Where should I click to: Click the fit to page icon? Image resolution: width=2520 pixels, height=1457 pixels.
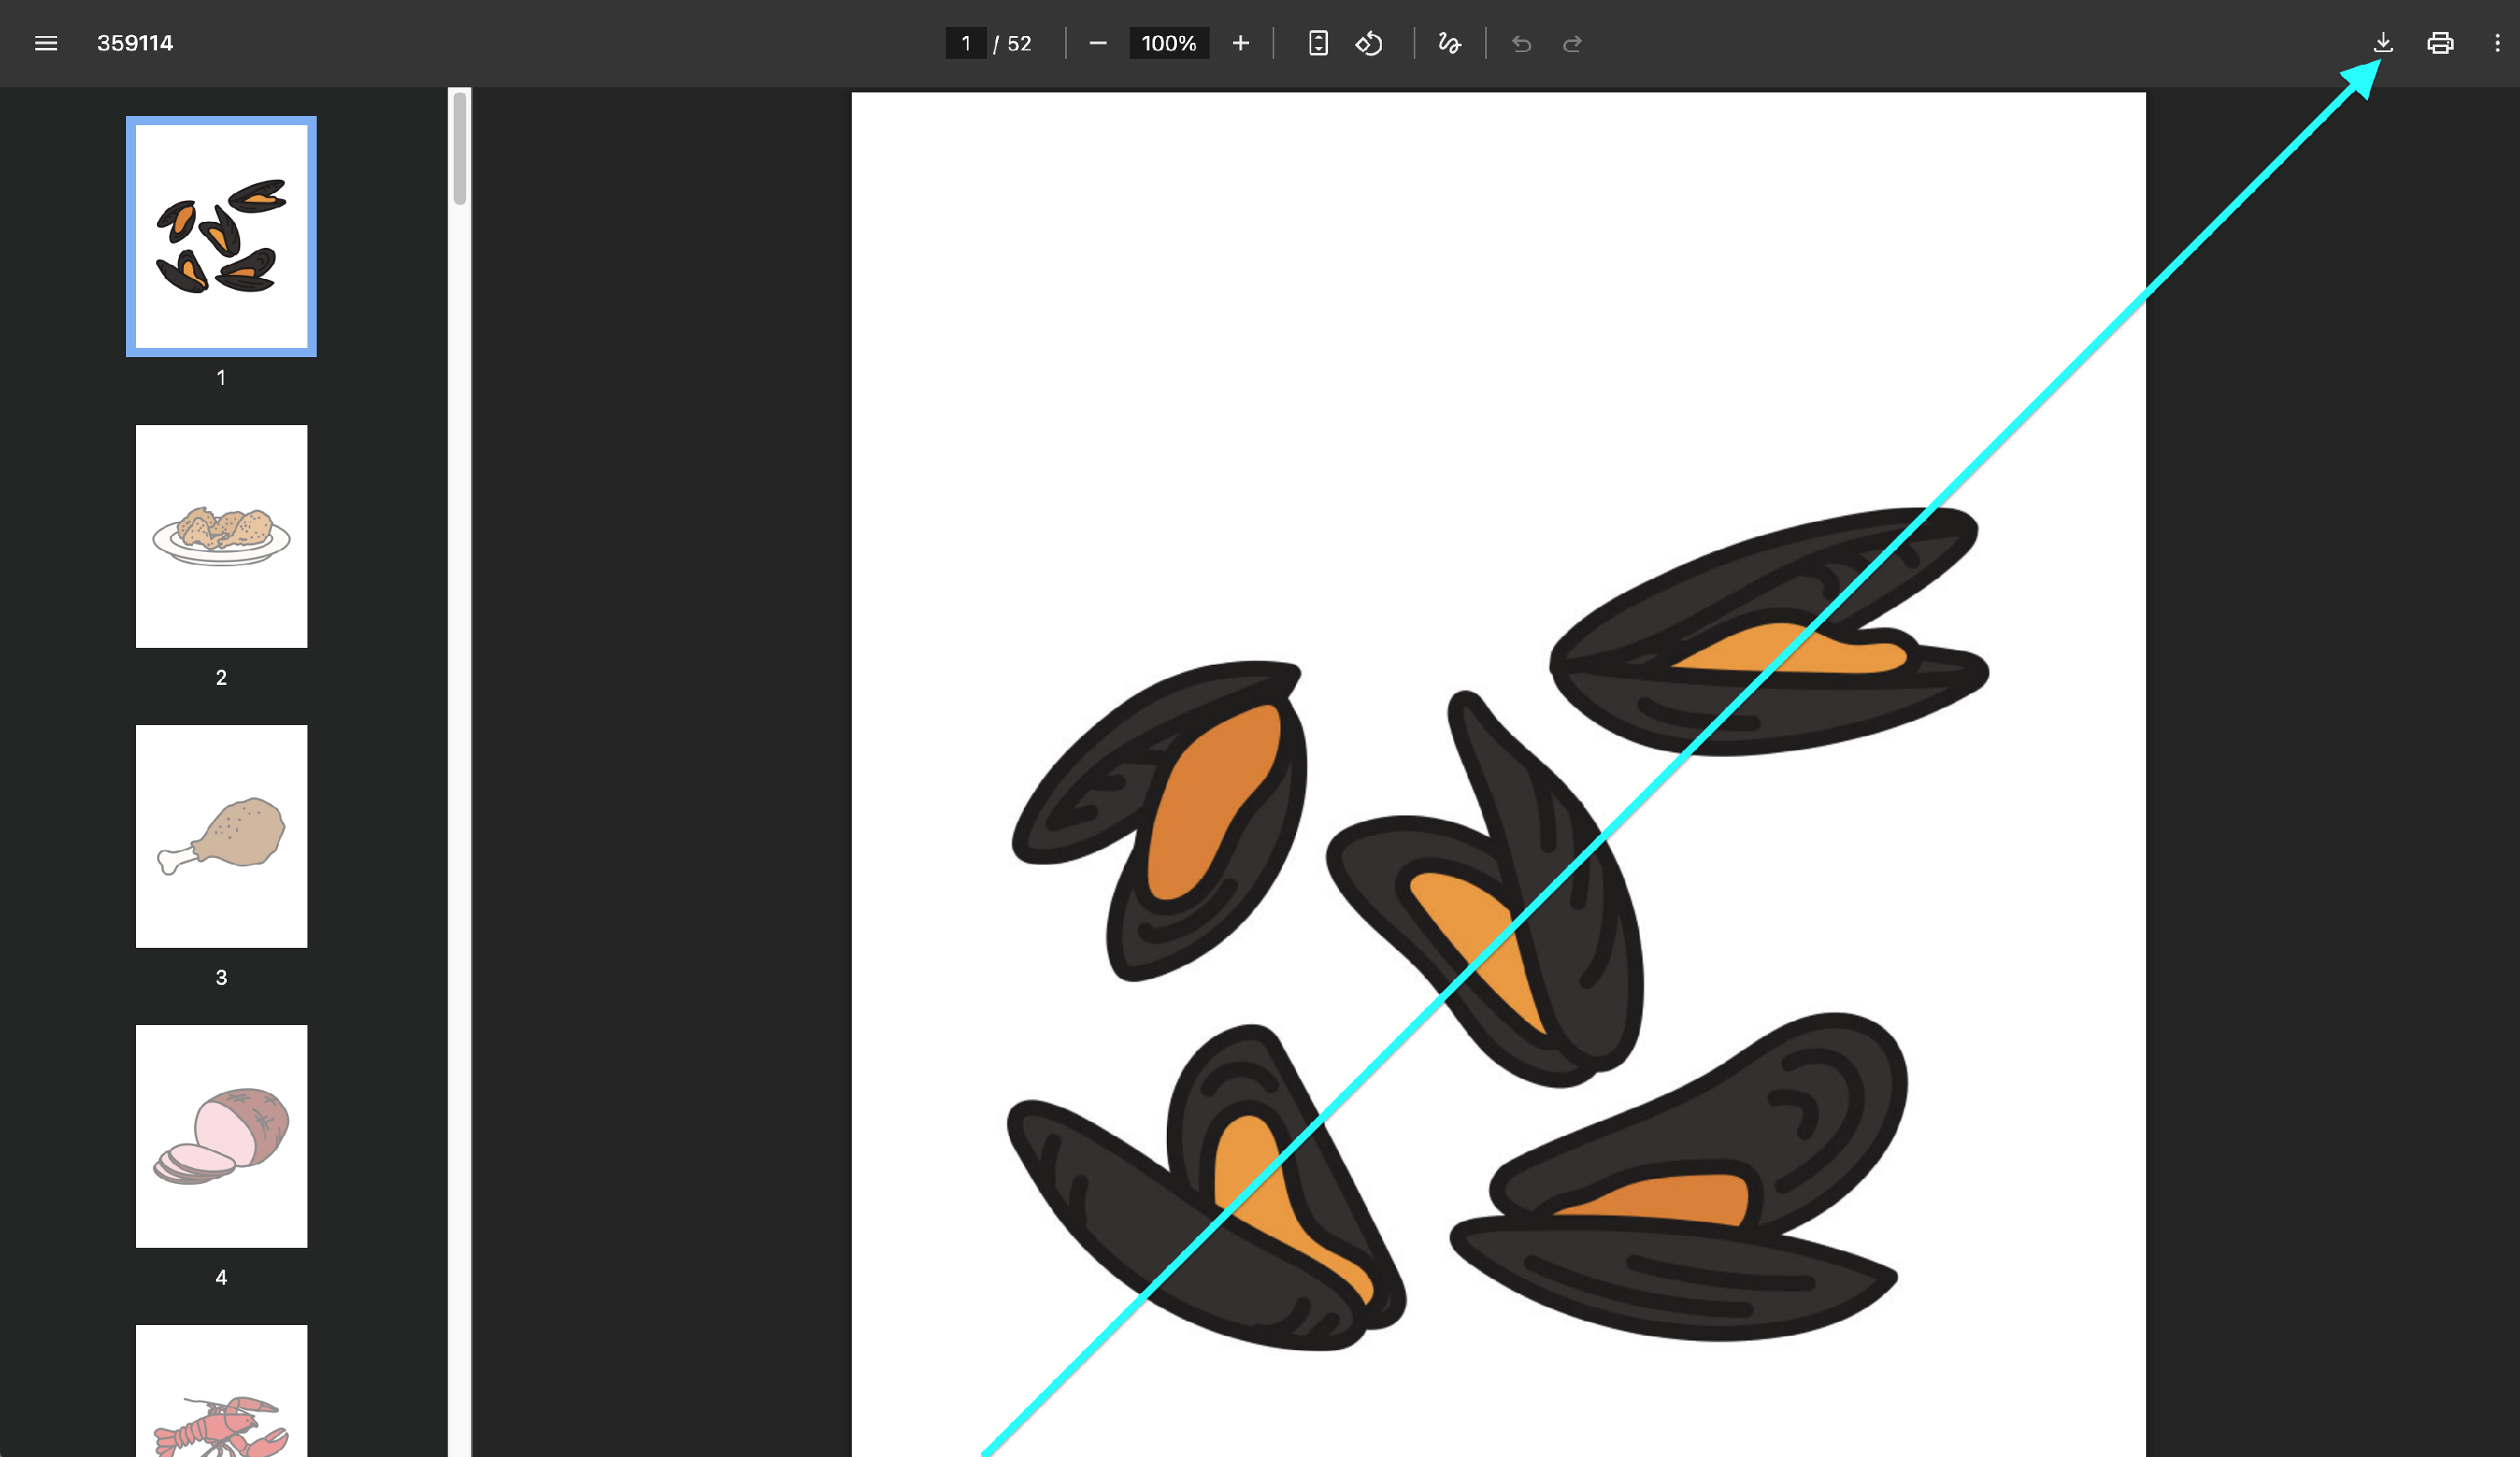pyautogui.click(x=1318, y=43)
